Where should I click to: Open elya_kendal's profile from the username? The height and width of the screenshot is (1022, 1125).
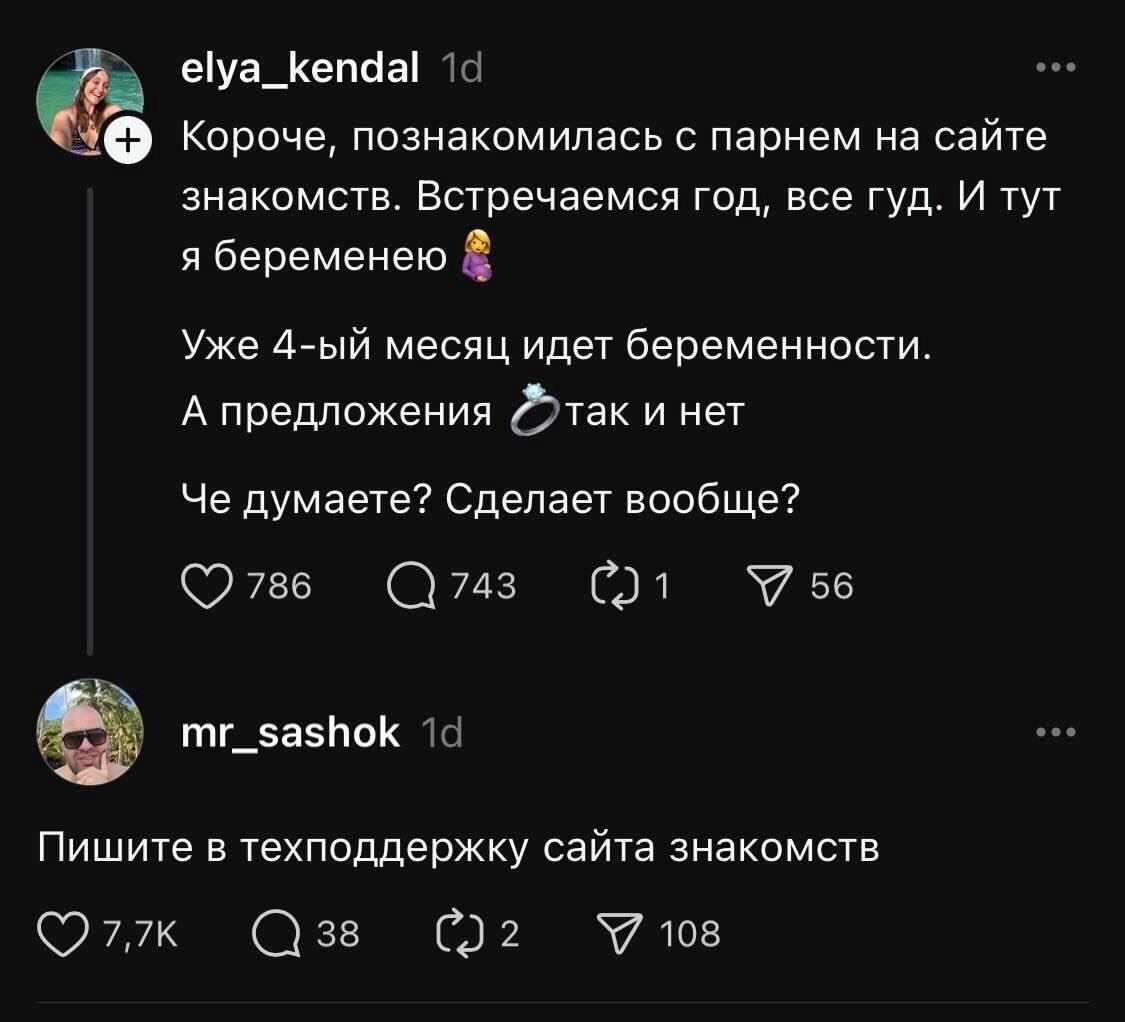pos(300,70)
